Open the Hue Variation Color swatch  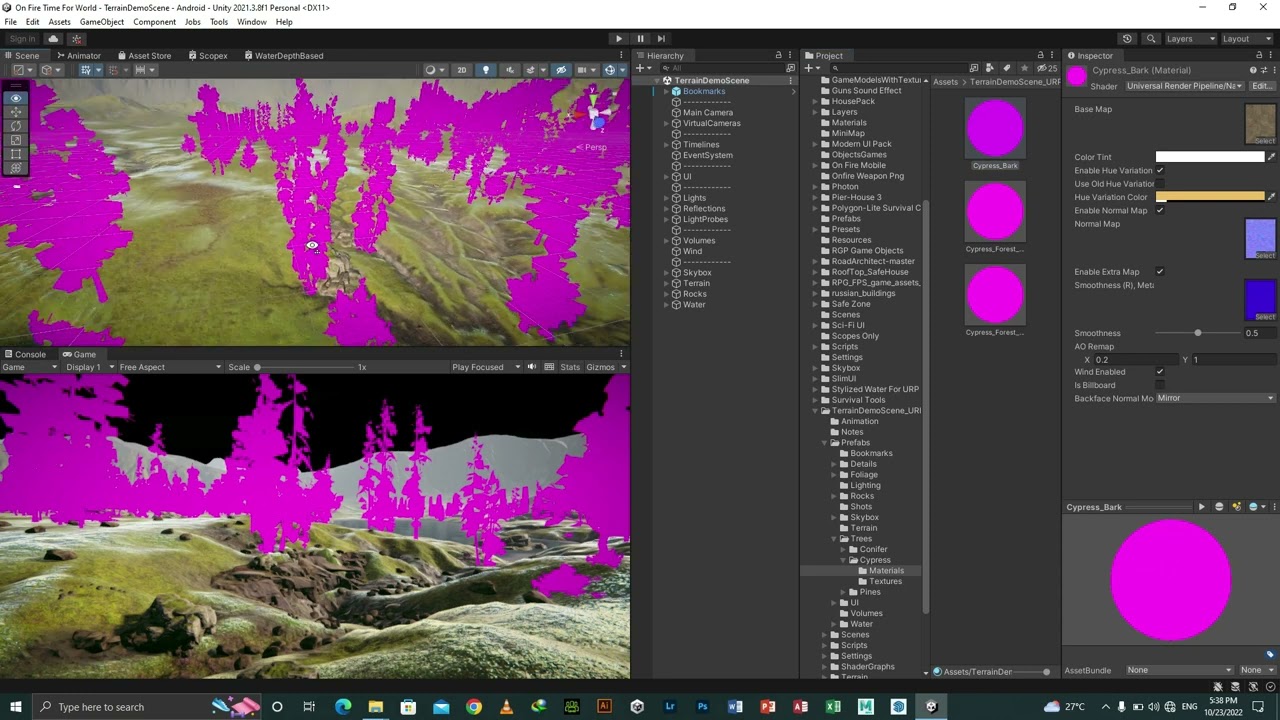pos(1210,197)
